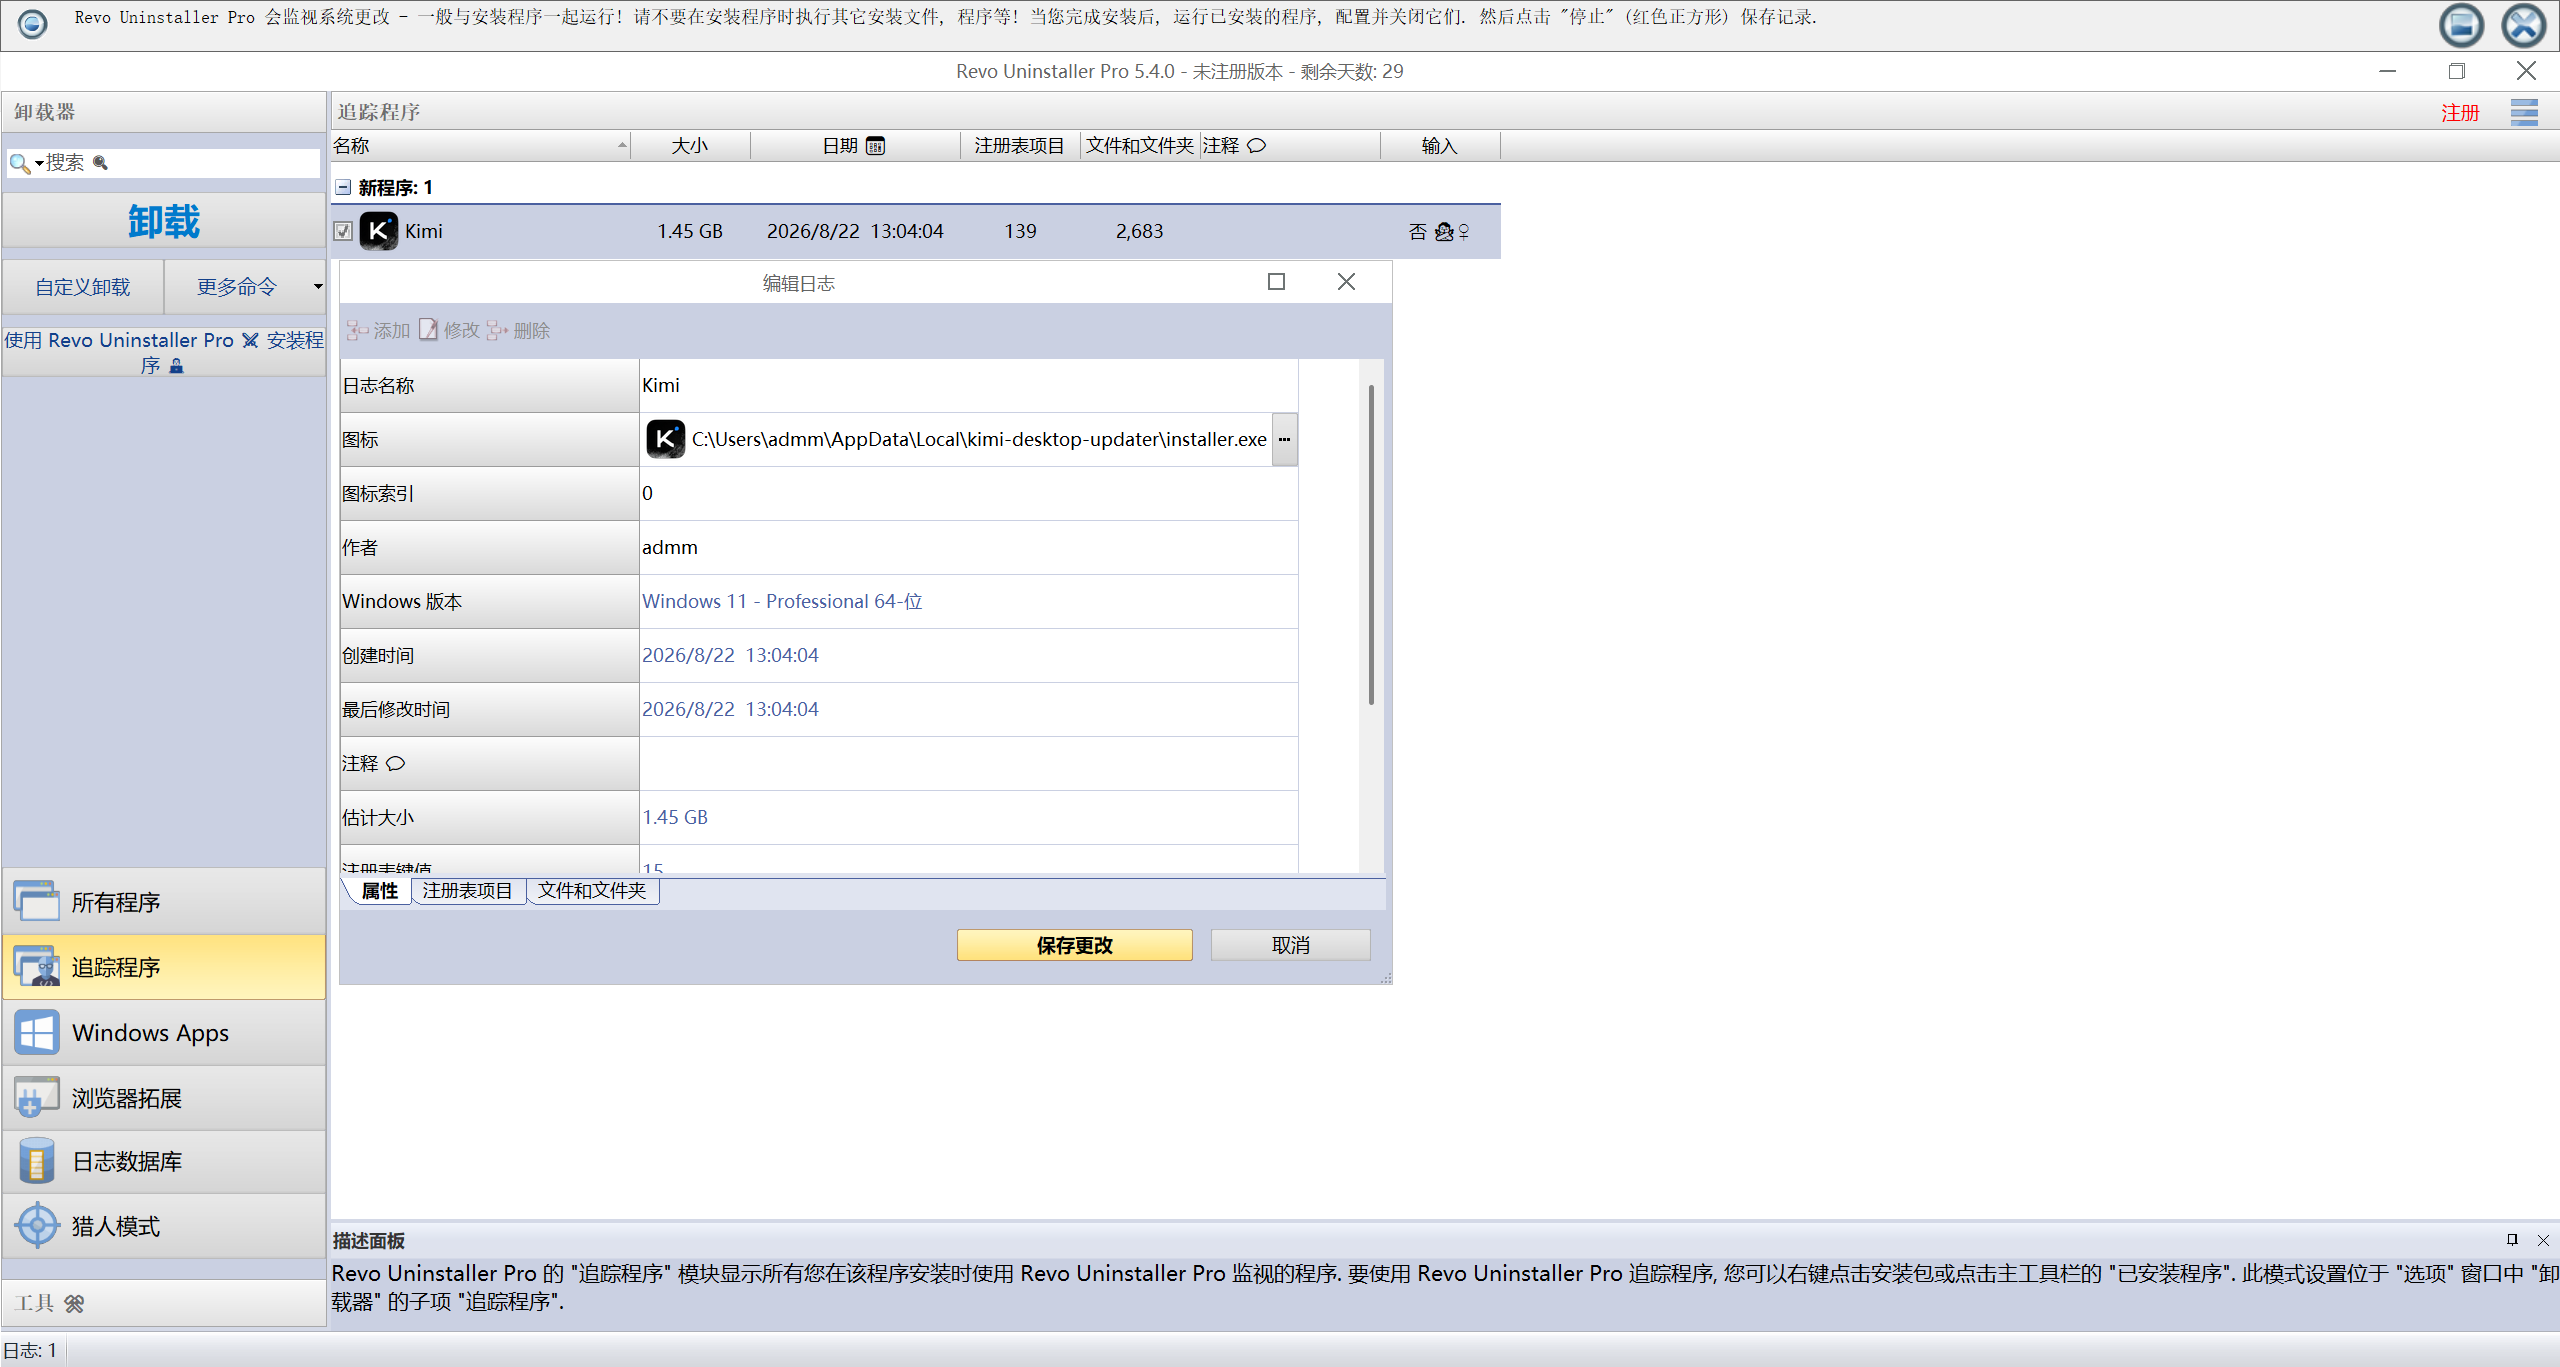Click the cancel X icon in top banner
The width and height of the screenshot is (2560, 1367).
coord(2524,25)
